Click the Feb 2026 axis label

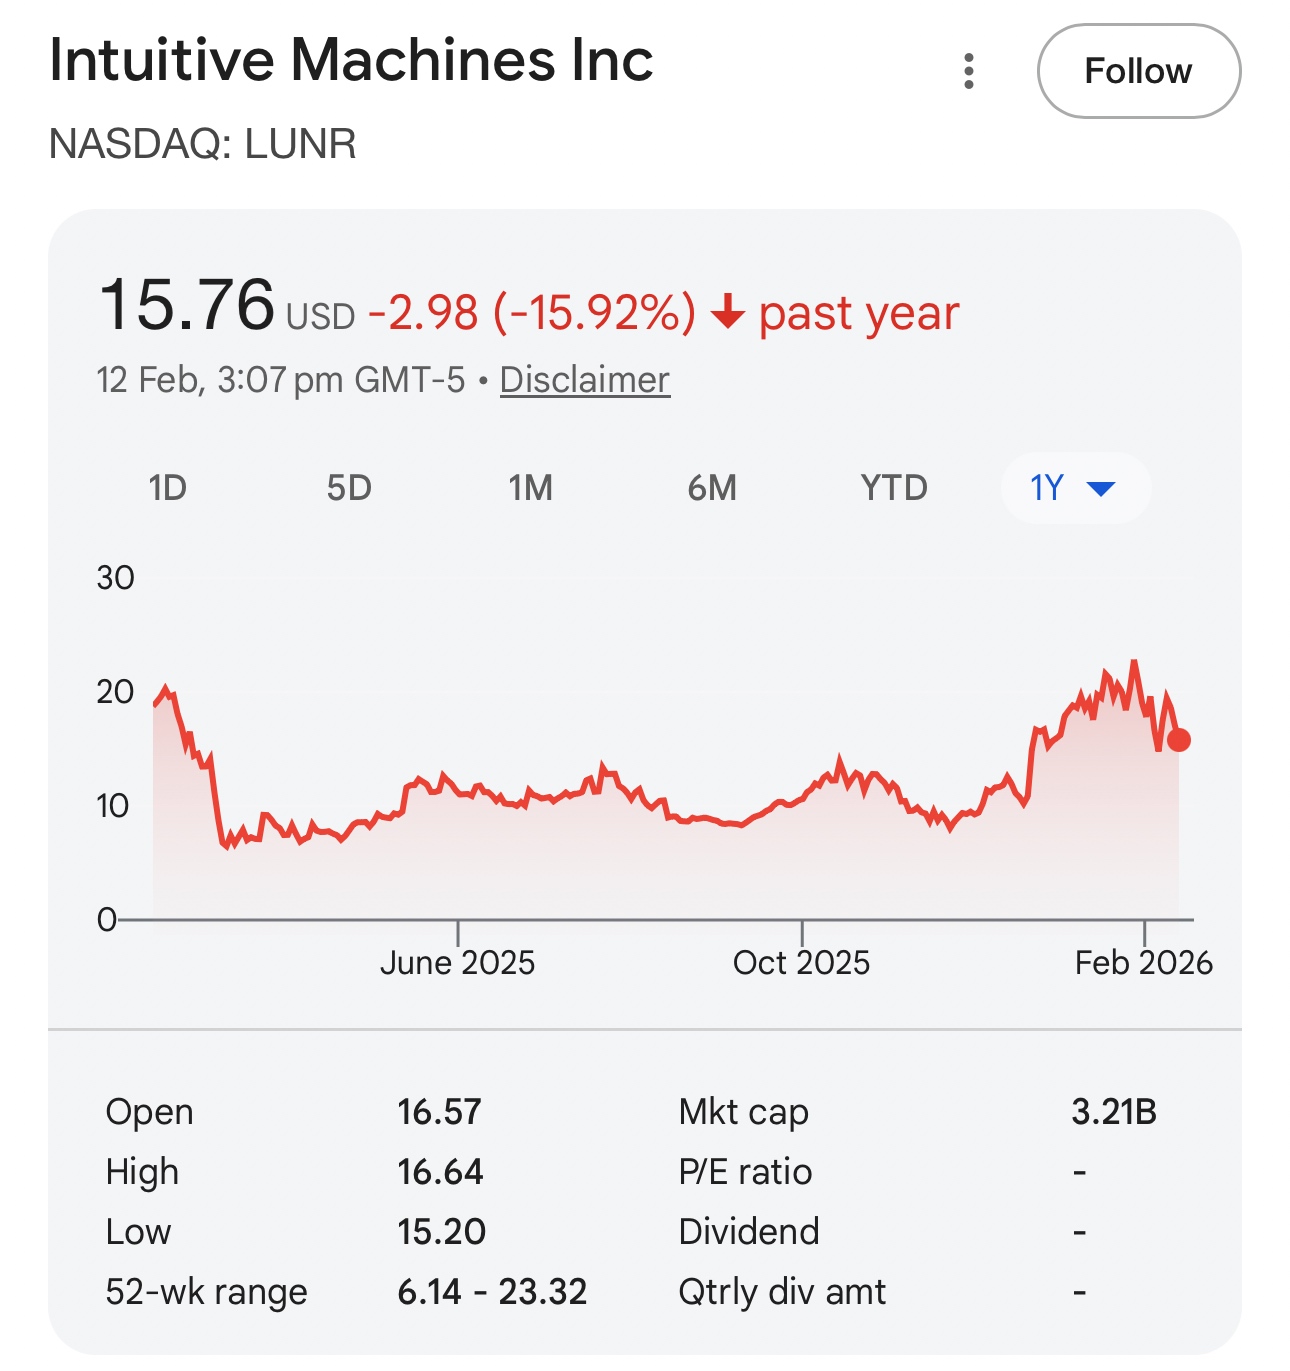pos(1143,962)
